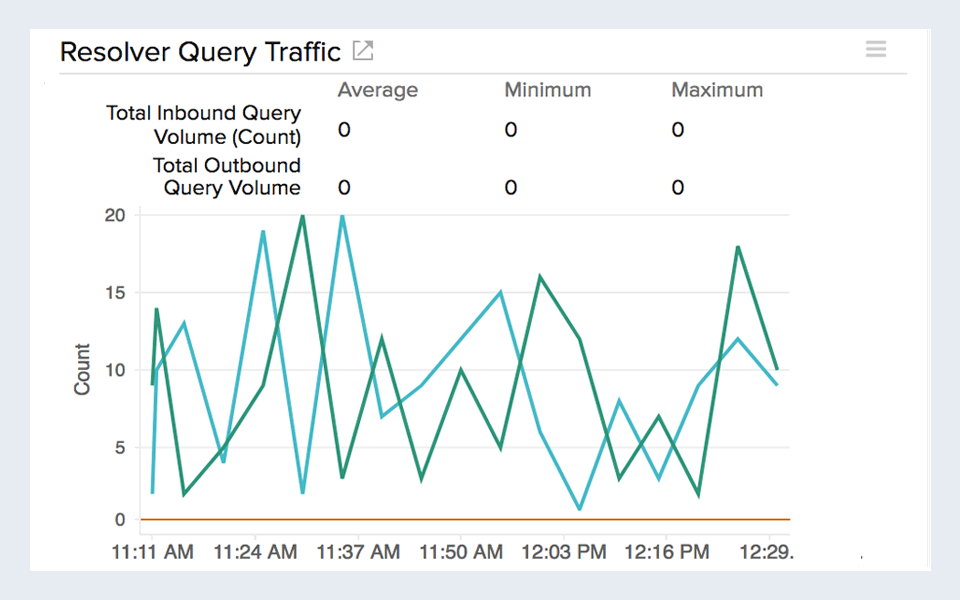Click the hamburger menu icon top right

coord(876,48)
